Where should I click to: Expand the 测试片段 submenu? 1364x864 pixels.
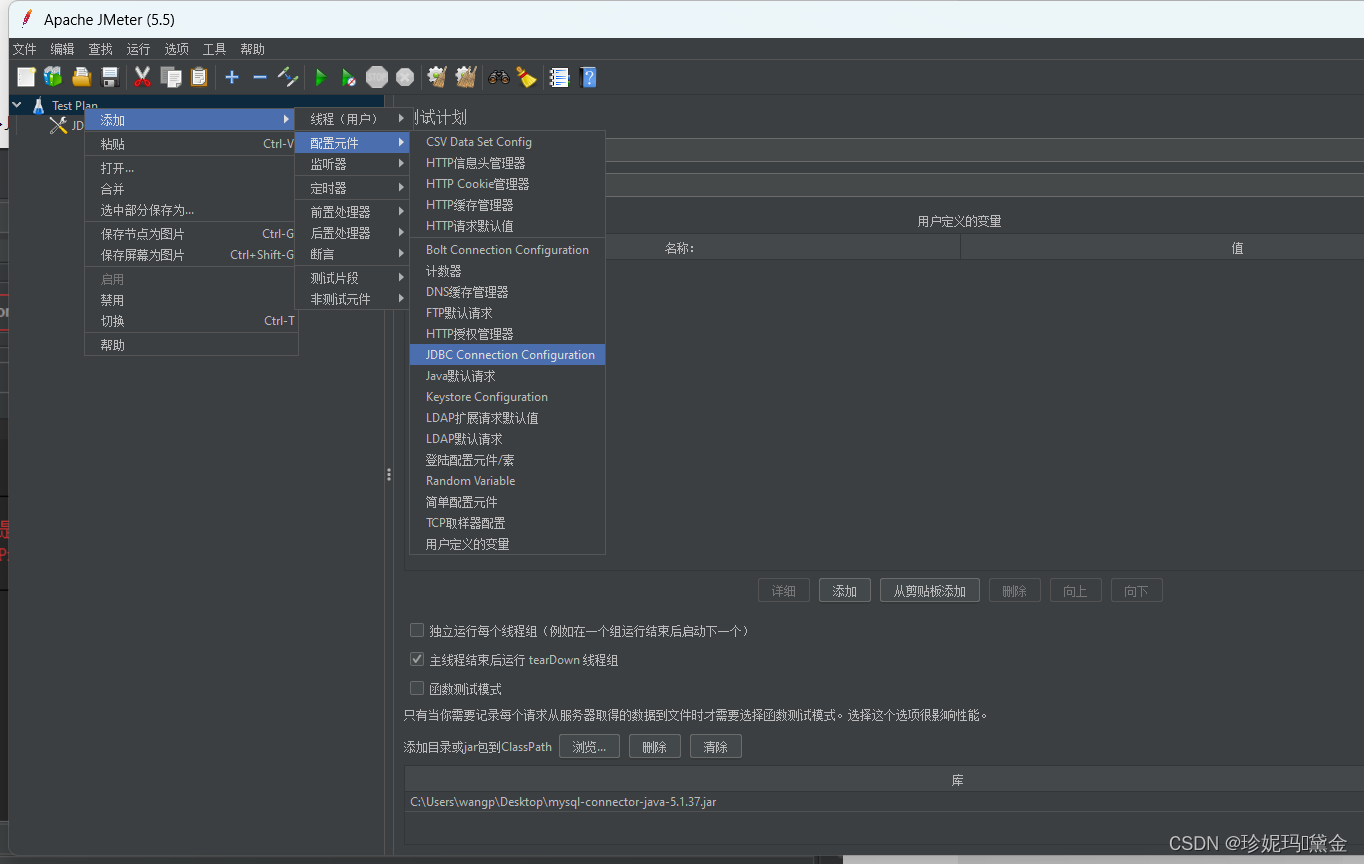pyautogui.click(x=352, y=278)
